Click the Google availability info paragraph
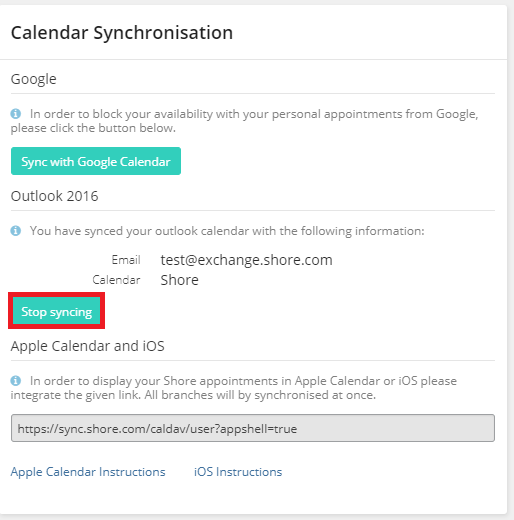This screenshot has width=514, height=520. (244, 121)
